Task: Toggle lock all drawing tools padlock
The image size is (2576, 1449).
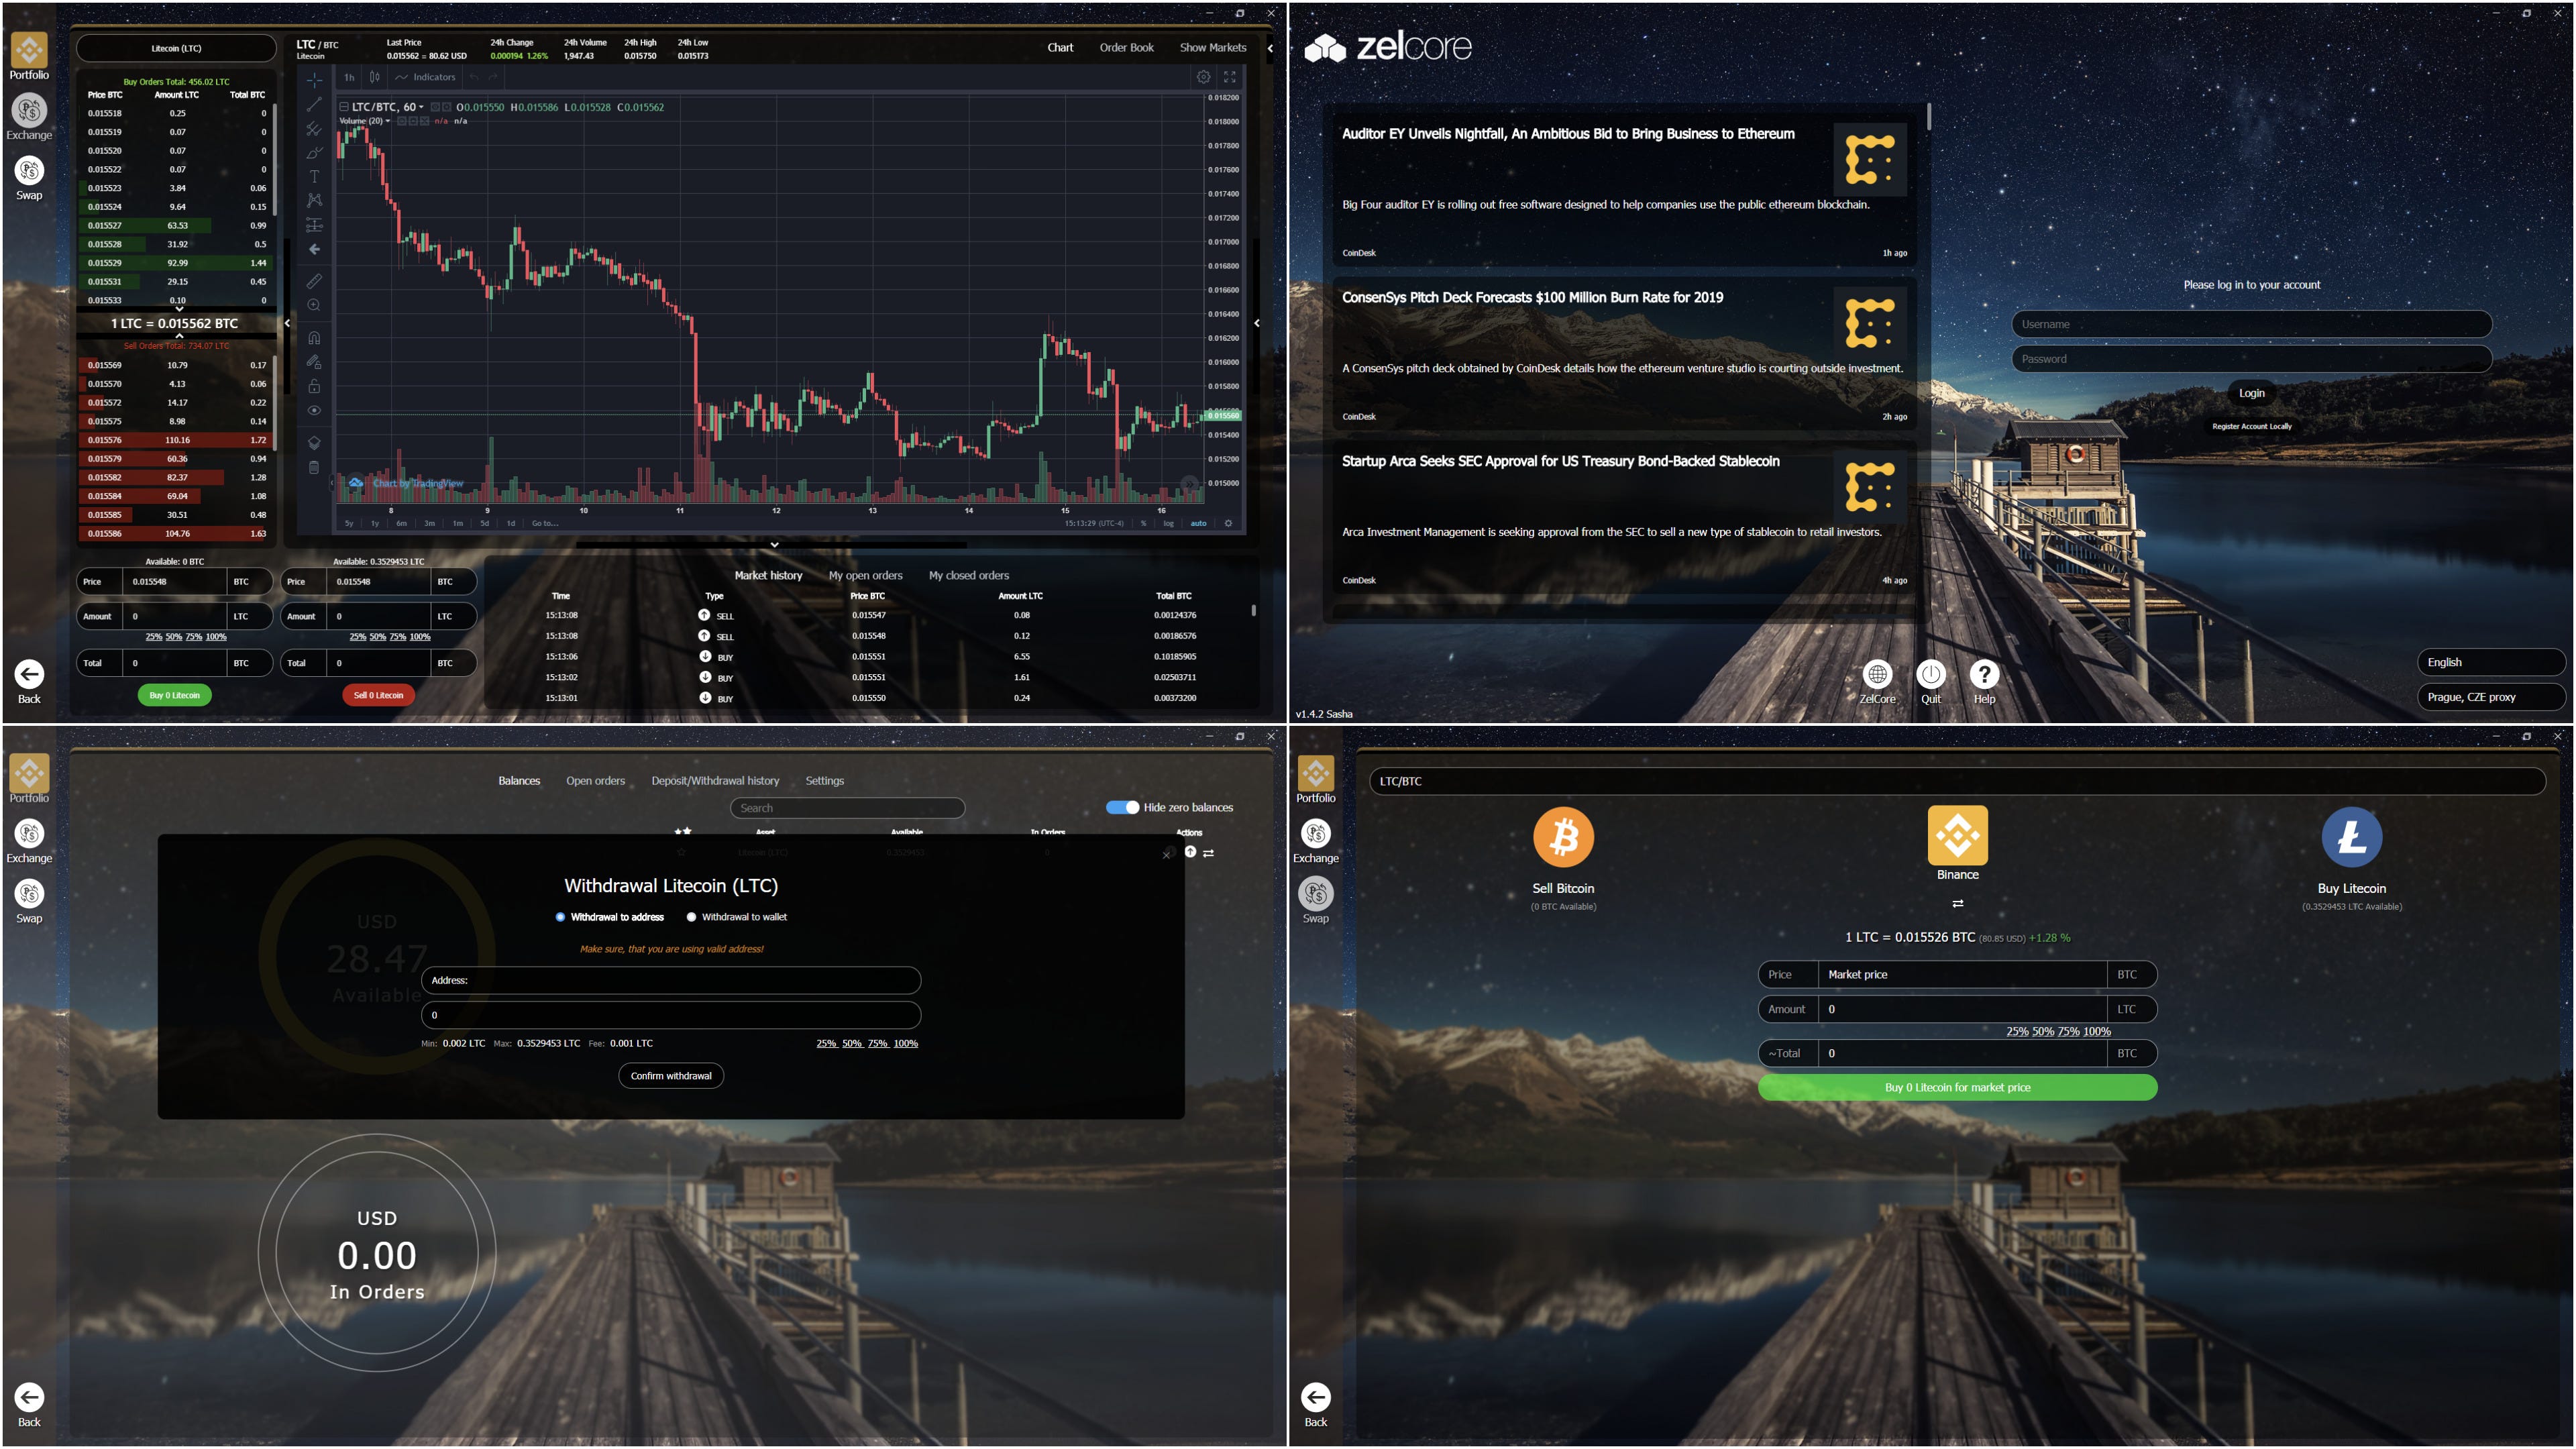Action: [x=314, y=386]
